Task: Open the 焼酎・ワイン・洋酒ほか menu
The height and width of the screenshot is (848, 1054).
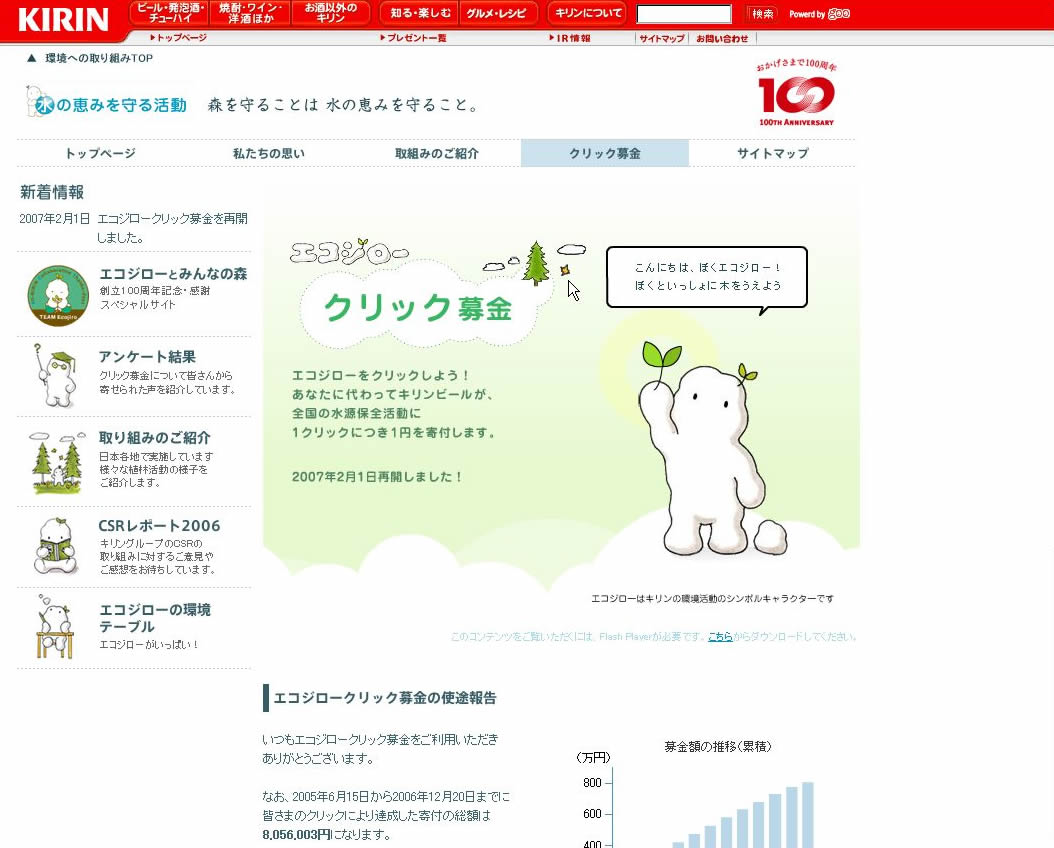Action: (x=250, y=13)
